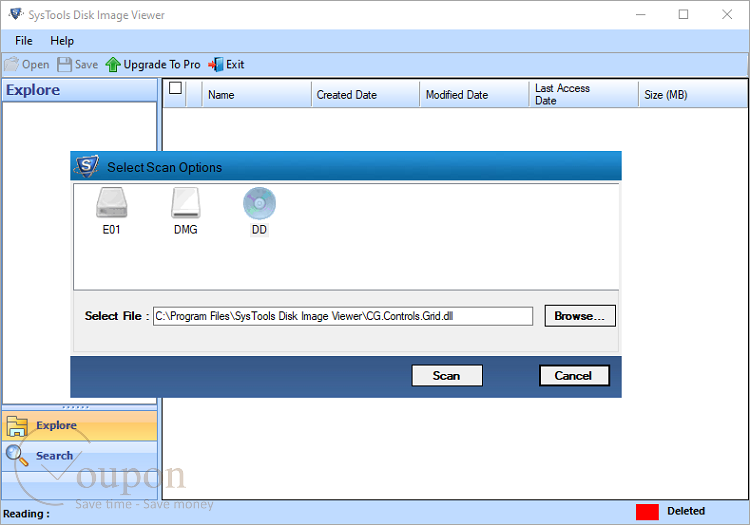Sort by the Created Date column header

point(365,95)
